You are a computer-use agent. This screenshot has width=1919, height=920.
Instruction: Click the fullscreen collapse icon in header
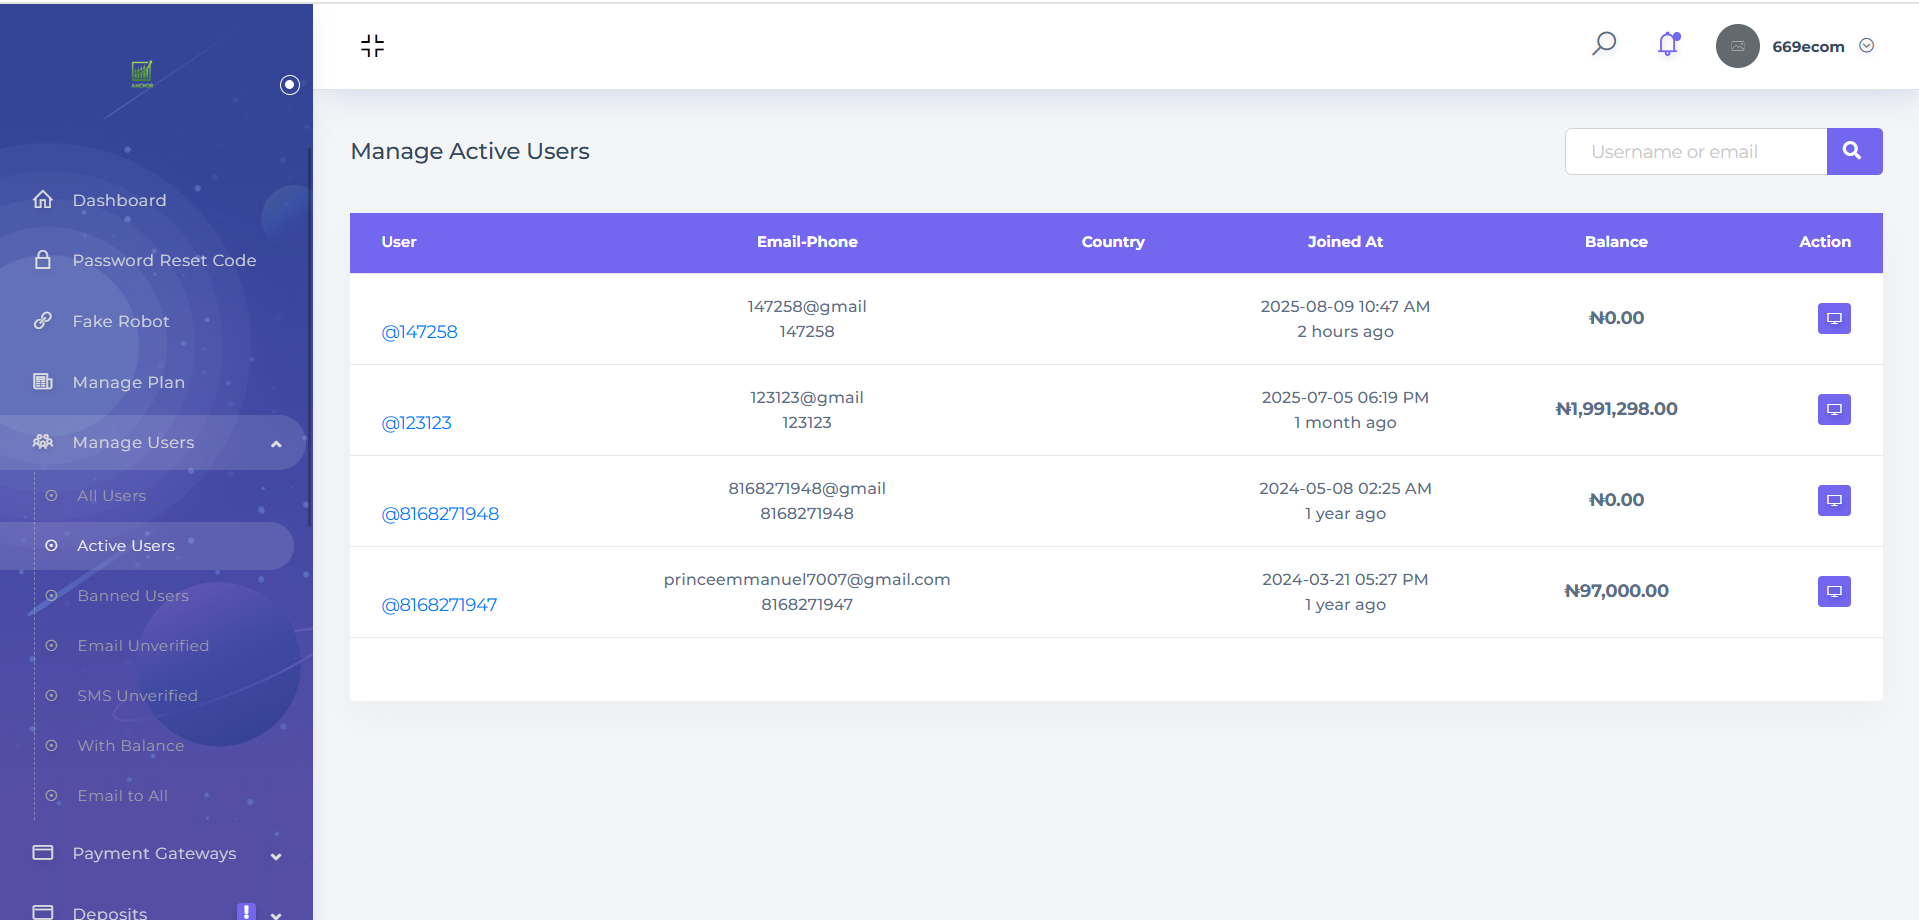point(372,46)
